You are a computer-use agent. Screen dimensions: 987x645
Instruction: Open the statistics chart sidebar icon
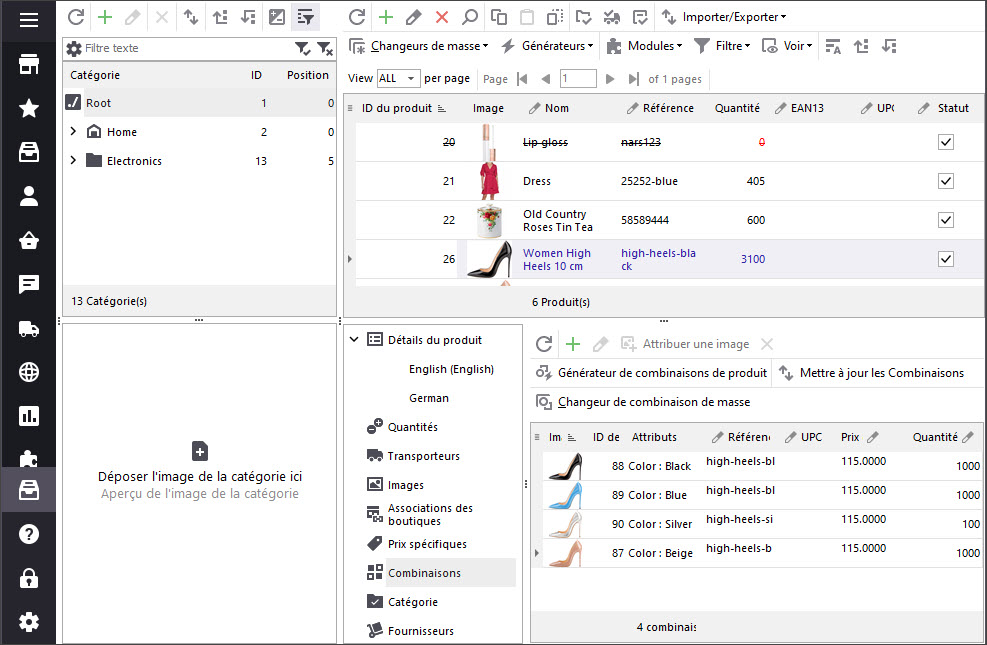29,415
